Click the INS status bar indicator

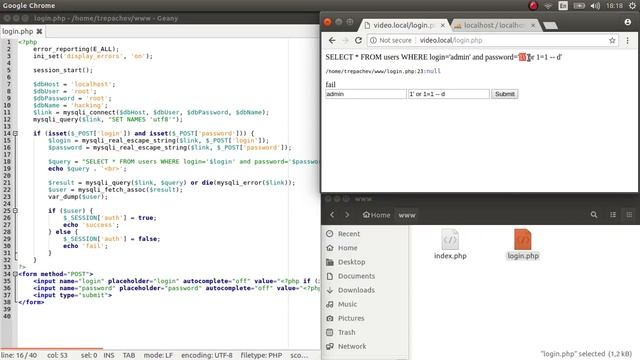pos(109,356)
